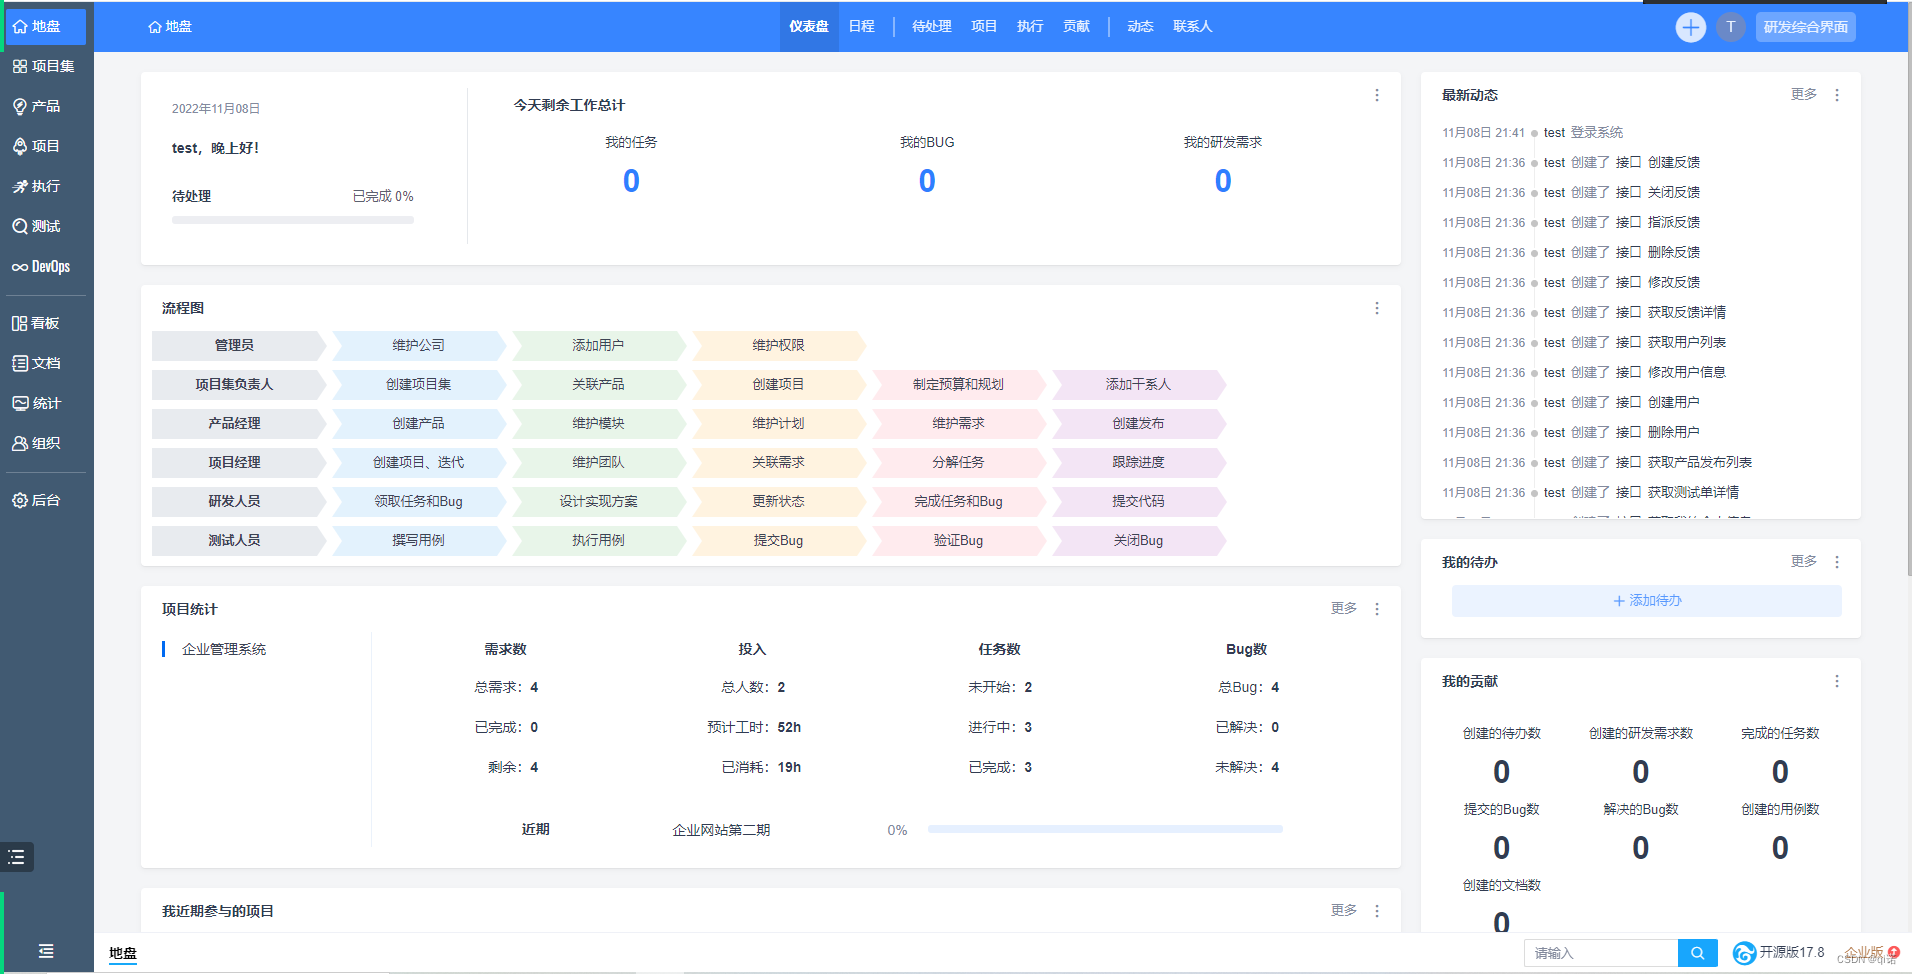Open 地盘 in the left sidebar
Image resolution: width=1912 pixels, height=974 pixels.
coord(46,27)
